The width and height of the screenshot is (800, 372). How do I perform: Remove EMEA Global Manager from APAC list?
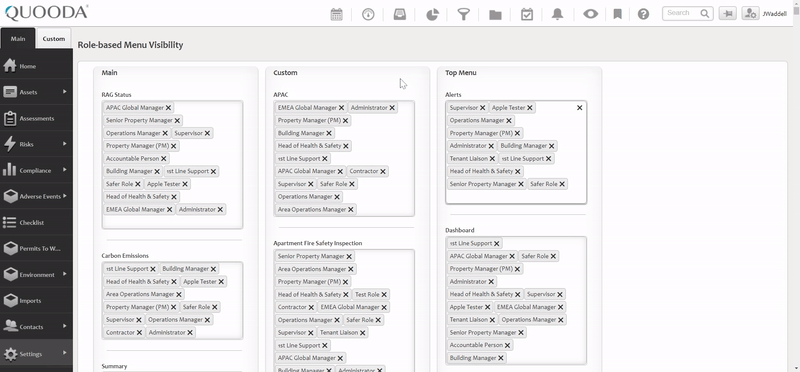pyautogui.click(x=341, y=108)
